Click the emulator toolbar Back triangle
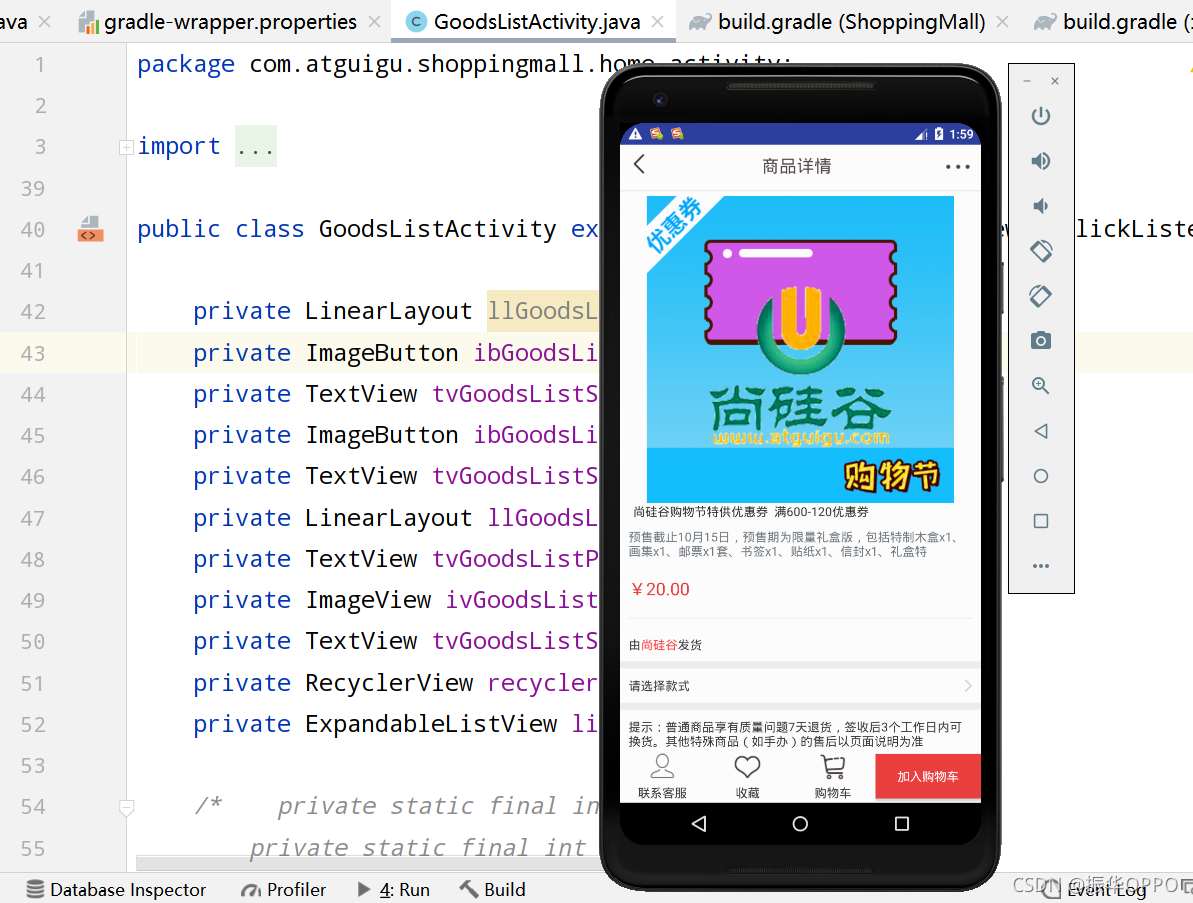 (1041, 431)
